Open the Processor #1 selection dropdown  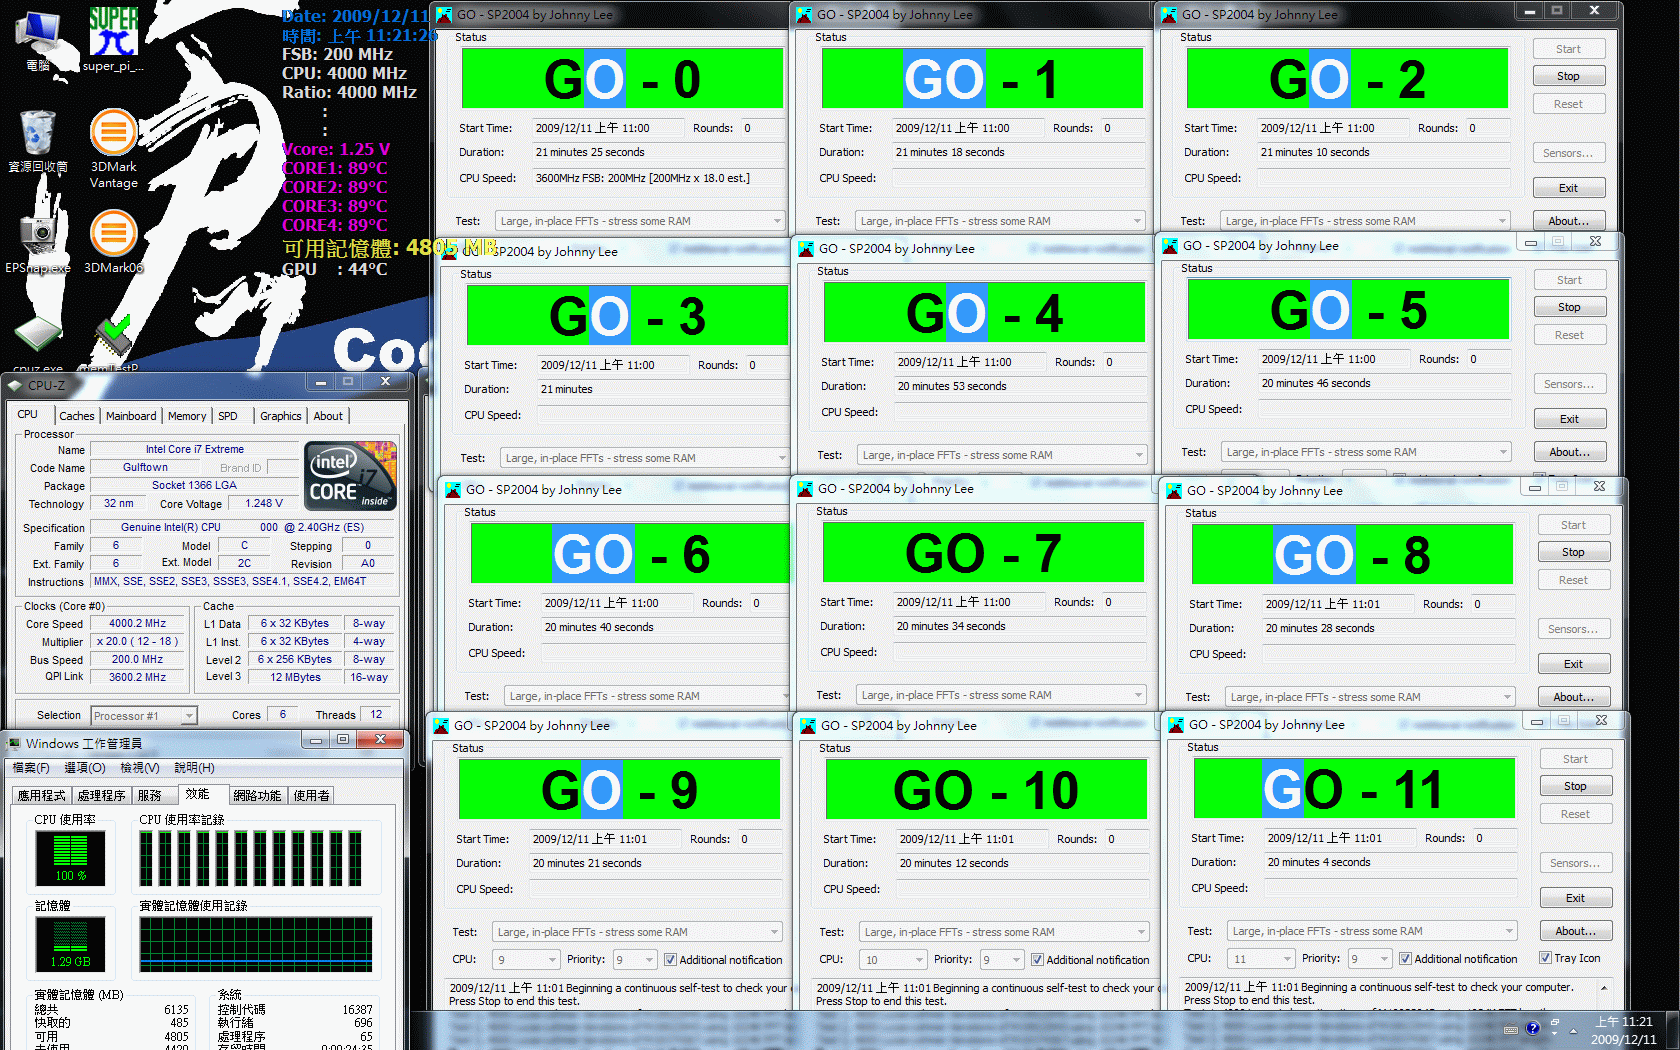tap(144, 715)
